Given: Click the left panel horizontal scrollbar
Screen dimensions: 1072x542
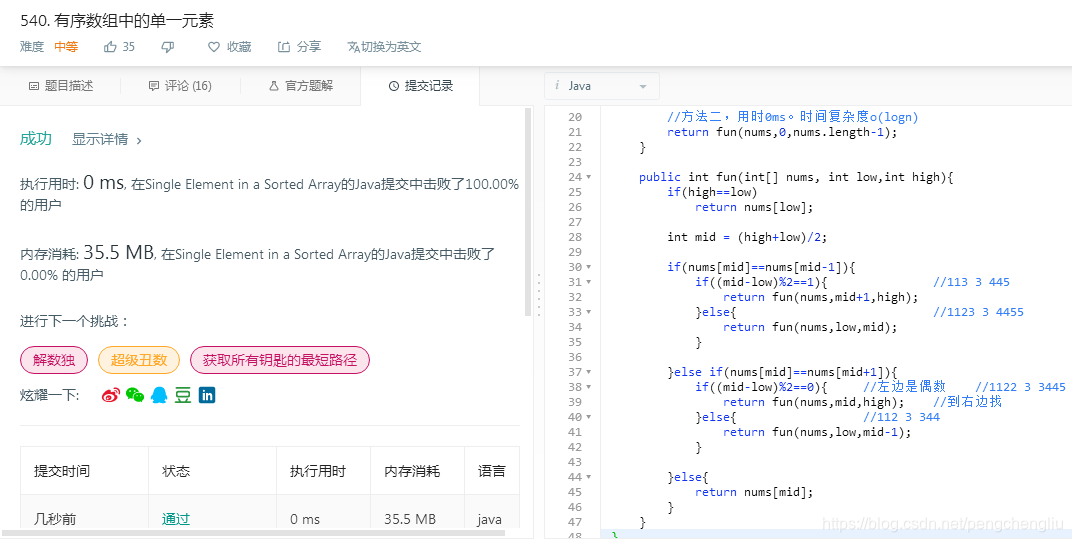Looking at the screenshot, I should 254,533.
